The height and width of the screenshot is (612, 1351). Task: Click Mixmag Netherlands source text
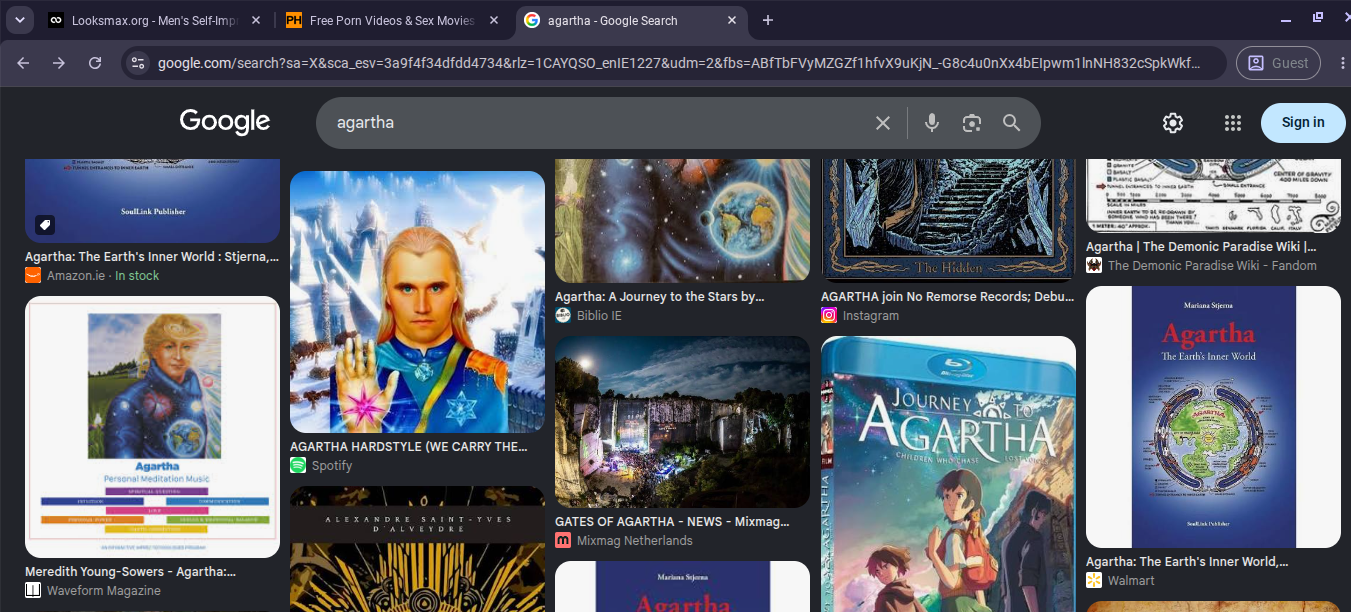click(635, 540)
